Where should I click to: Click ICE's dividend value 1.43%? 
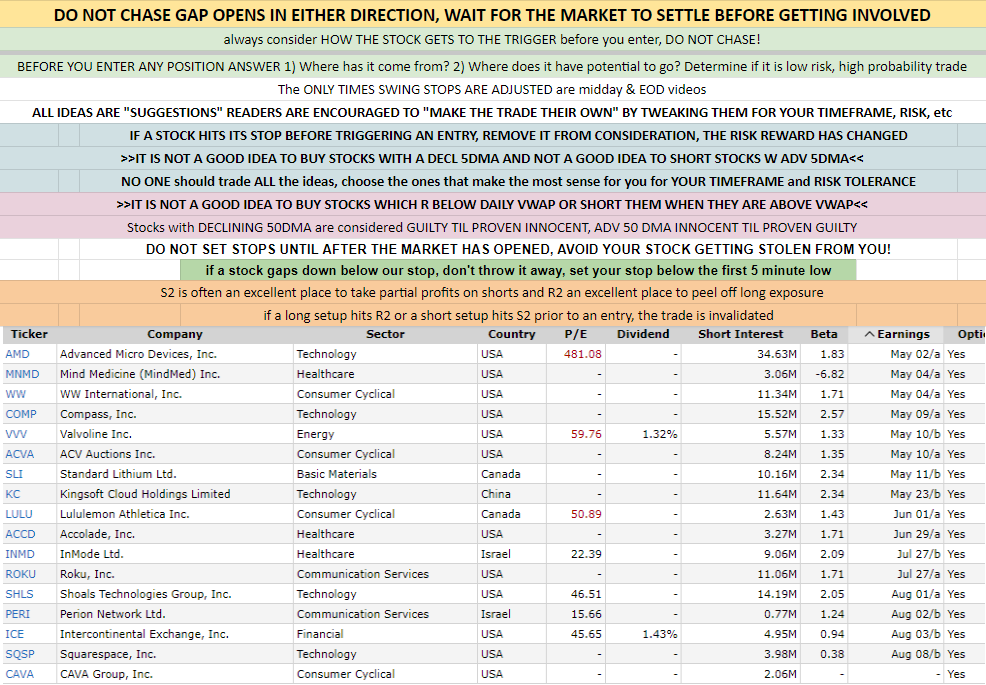click(x=660, y=634)
